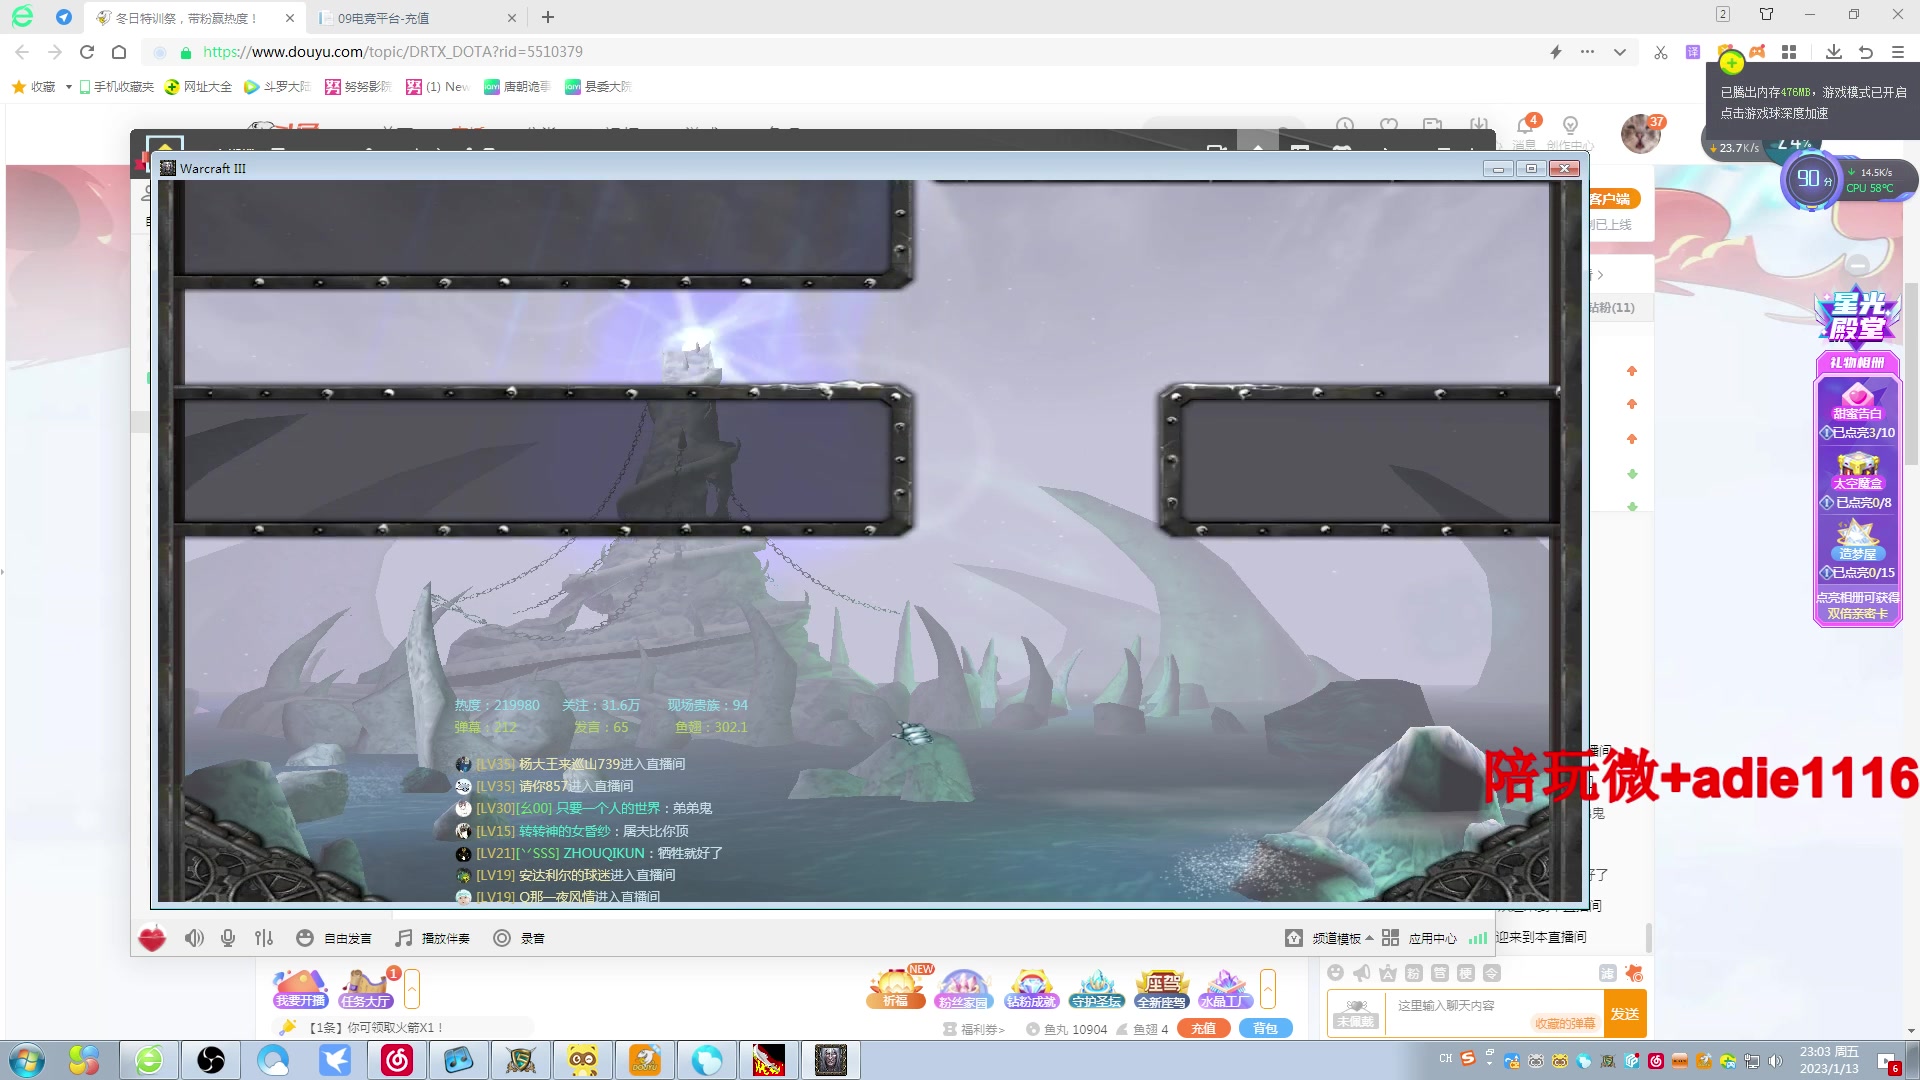Open the cat user avatar
Image resolution: width=1920 pixels, height=1080 pixels.
(1640, 133)
